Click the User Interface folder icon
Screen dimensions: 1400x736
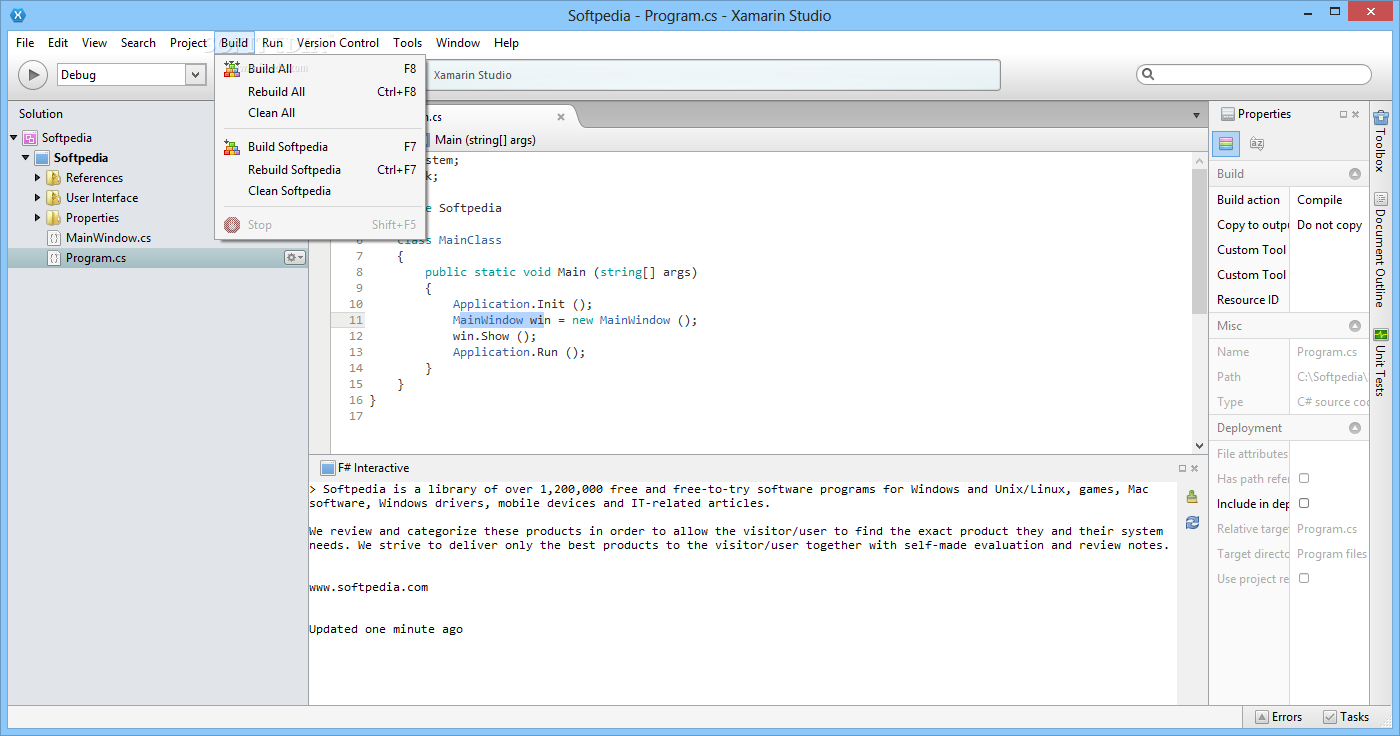pos(54,198)
